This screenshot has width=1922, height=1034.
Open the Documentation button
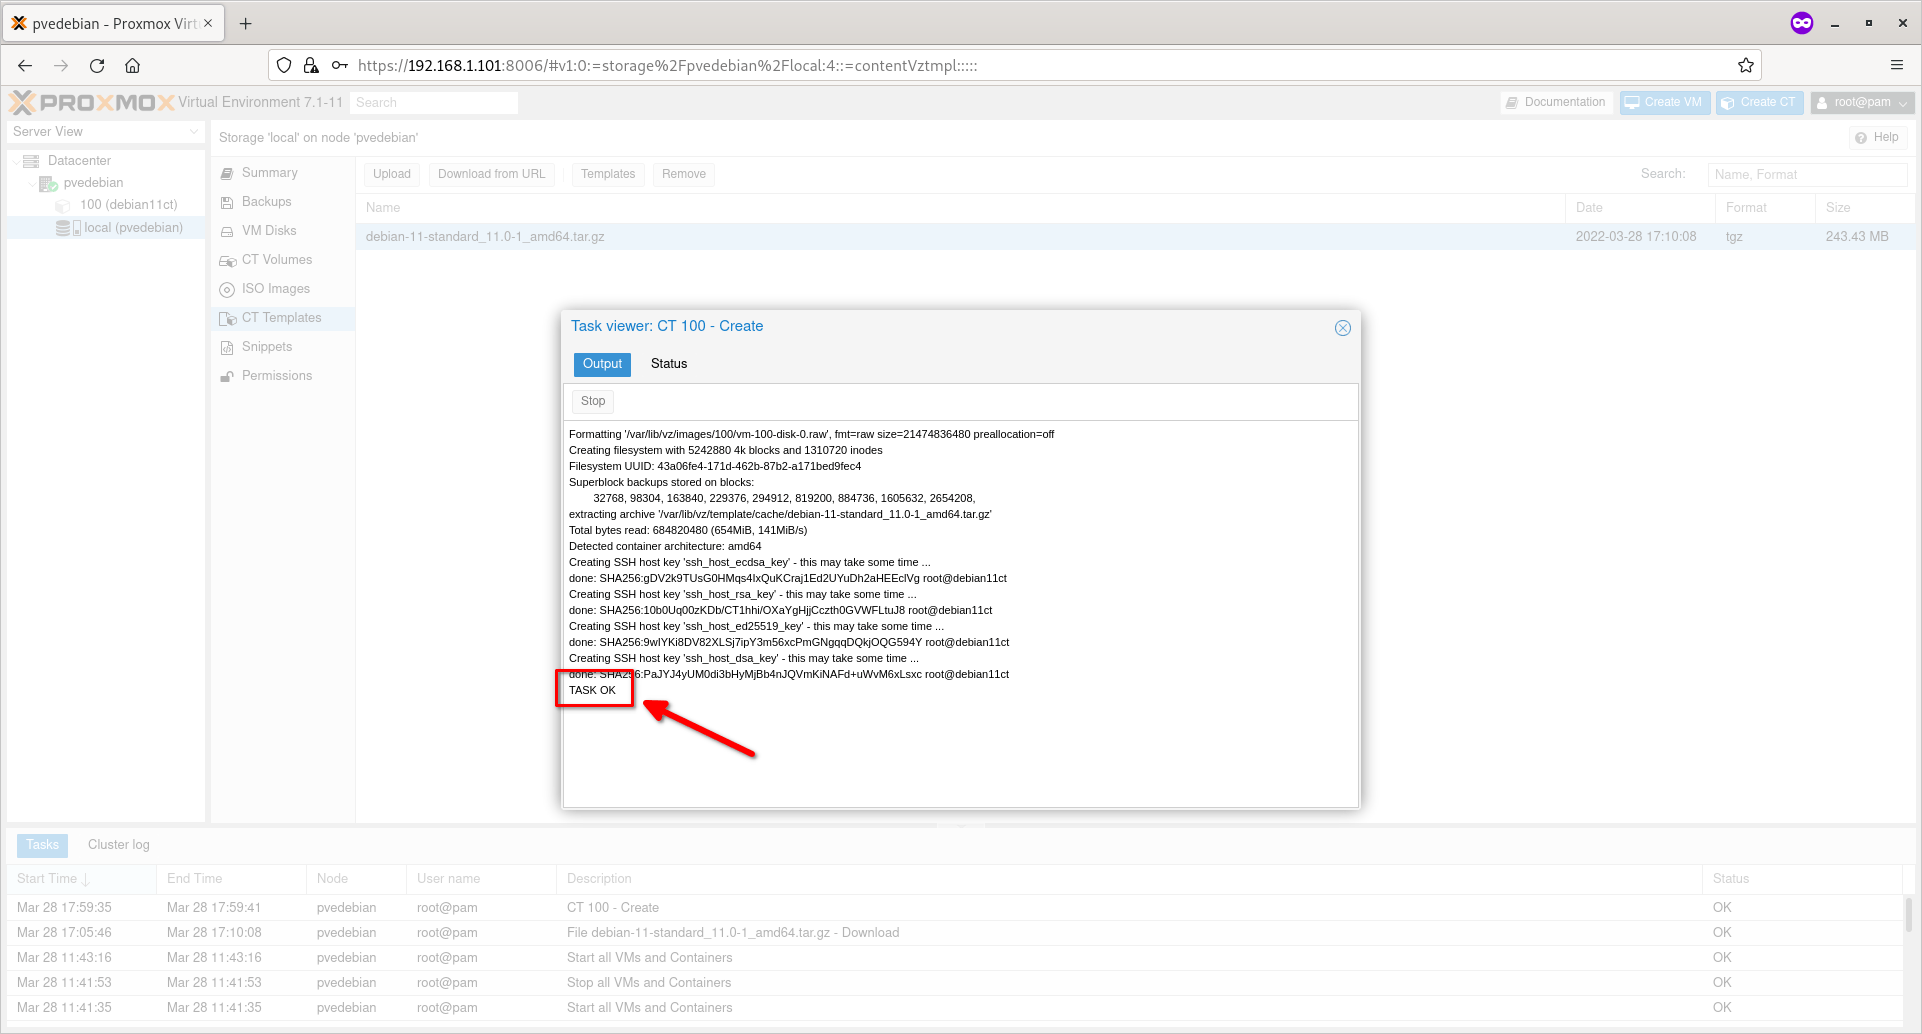(x=1556, y=103)
